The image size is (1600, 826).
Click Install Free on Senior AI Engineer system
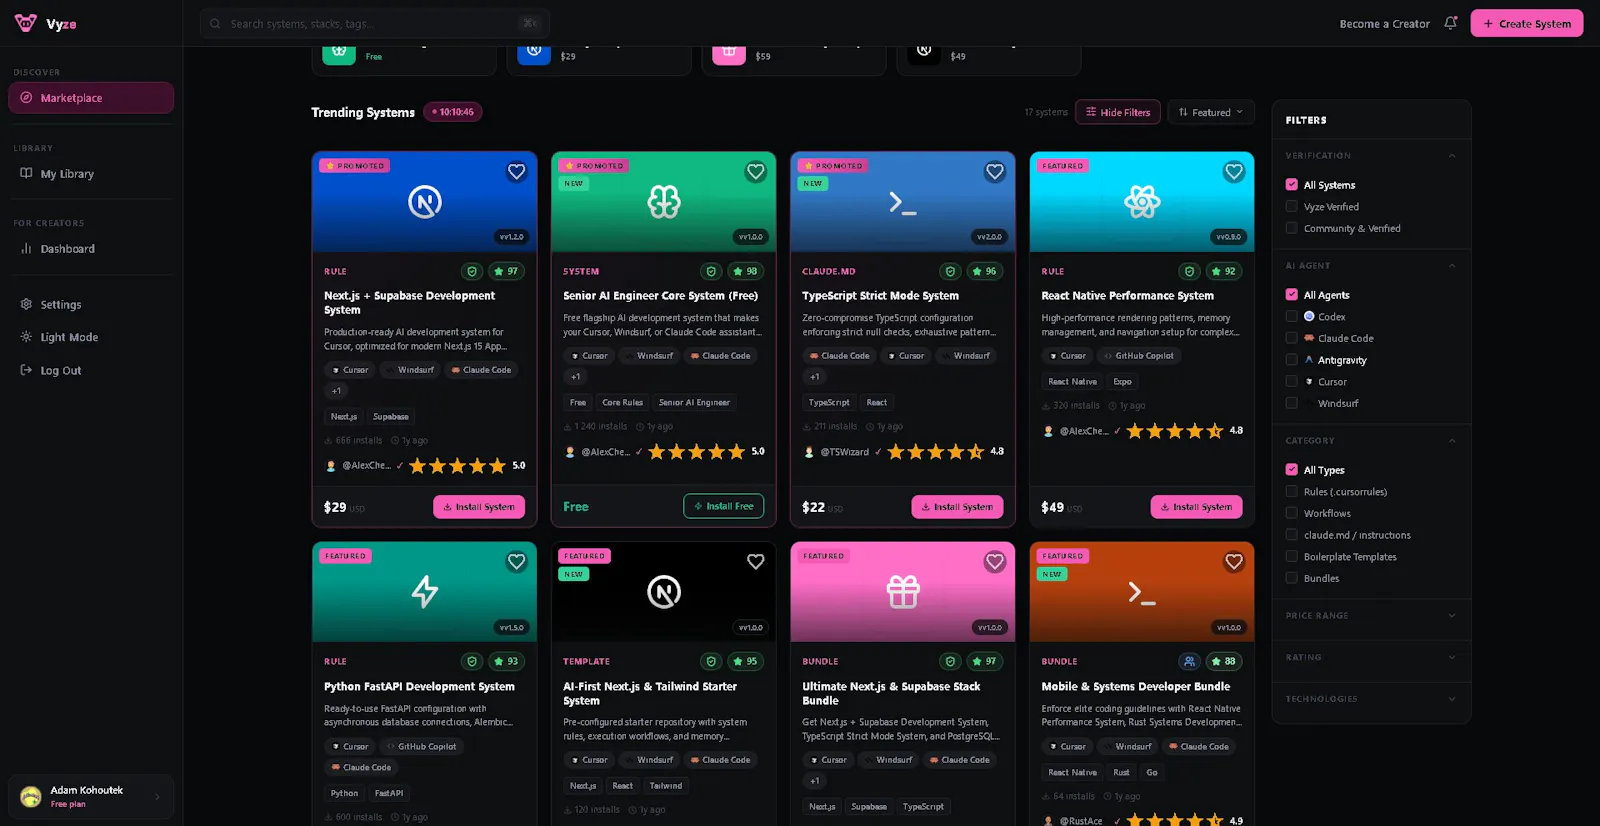pyautogui.click(x=724, y=506)
